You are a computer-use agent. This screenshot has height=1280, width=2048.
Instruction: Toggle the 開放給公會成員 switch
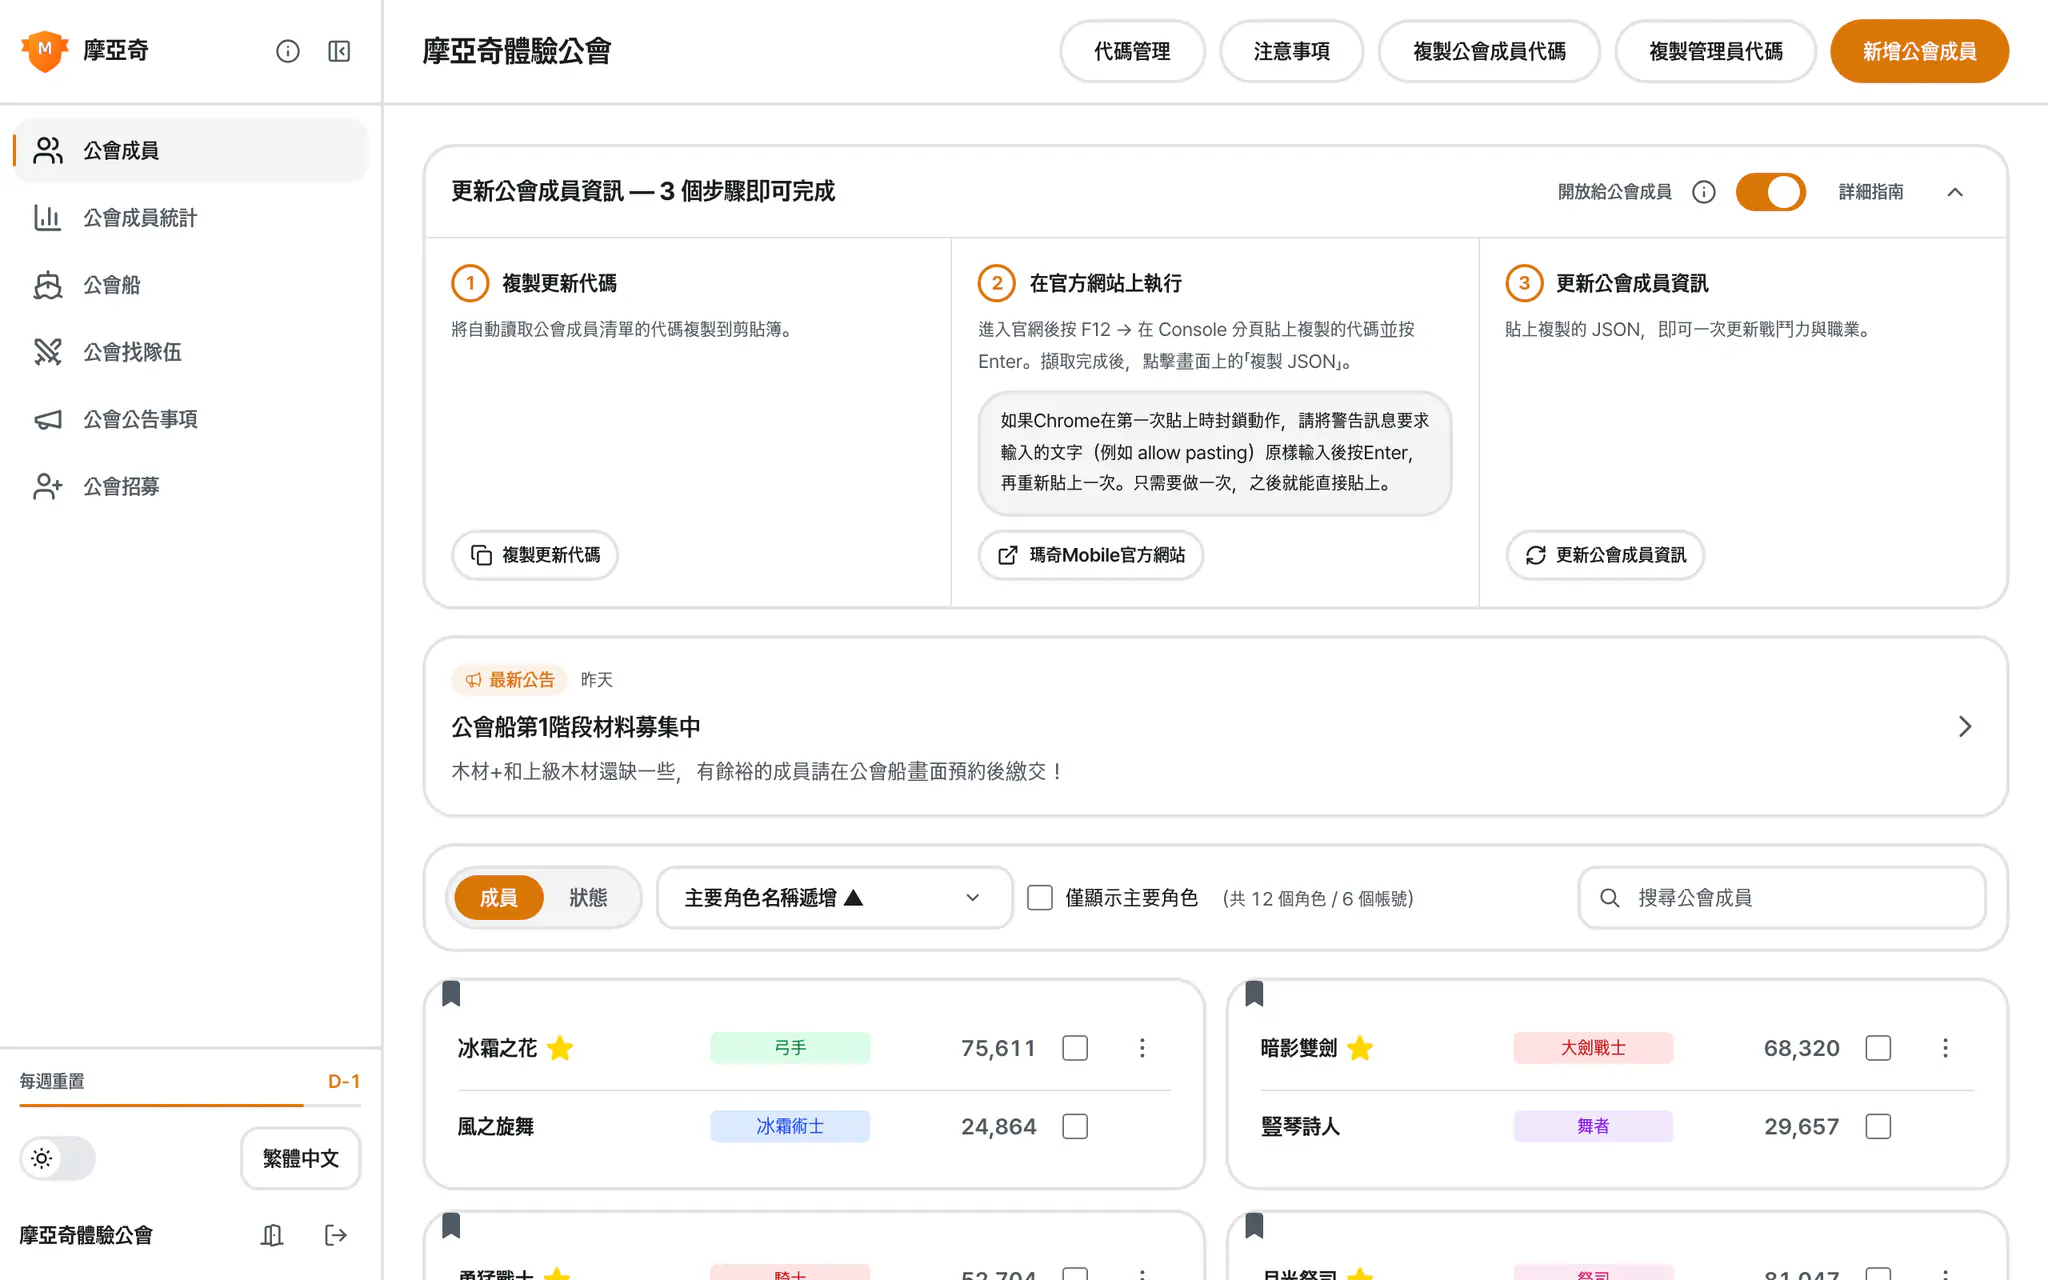point(1771,192)
